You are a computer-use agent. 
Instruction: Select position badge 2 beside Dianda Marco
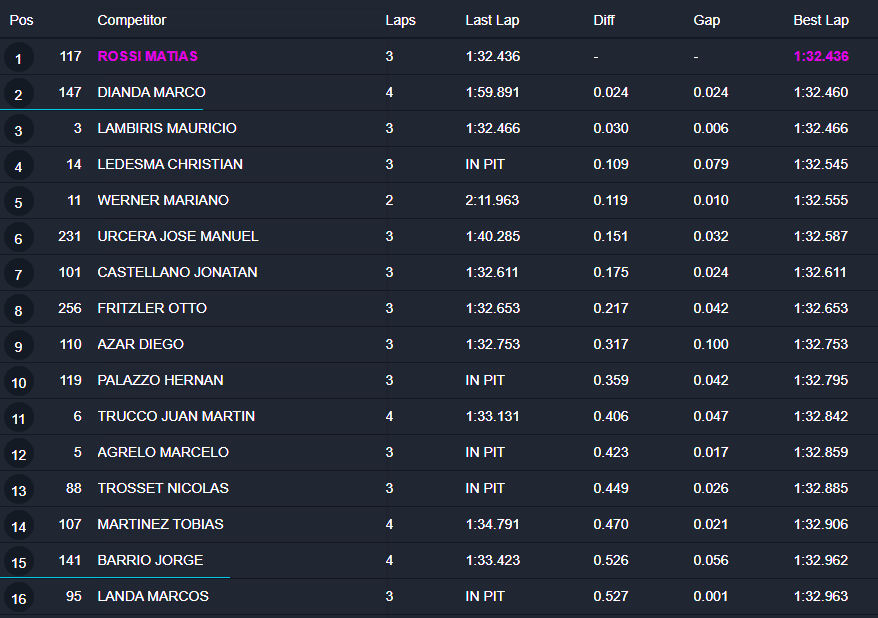click(18, 93)
